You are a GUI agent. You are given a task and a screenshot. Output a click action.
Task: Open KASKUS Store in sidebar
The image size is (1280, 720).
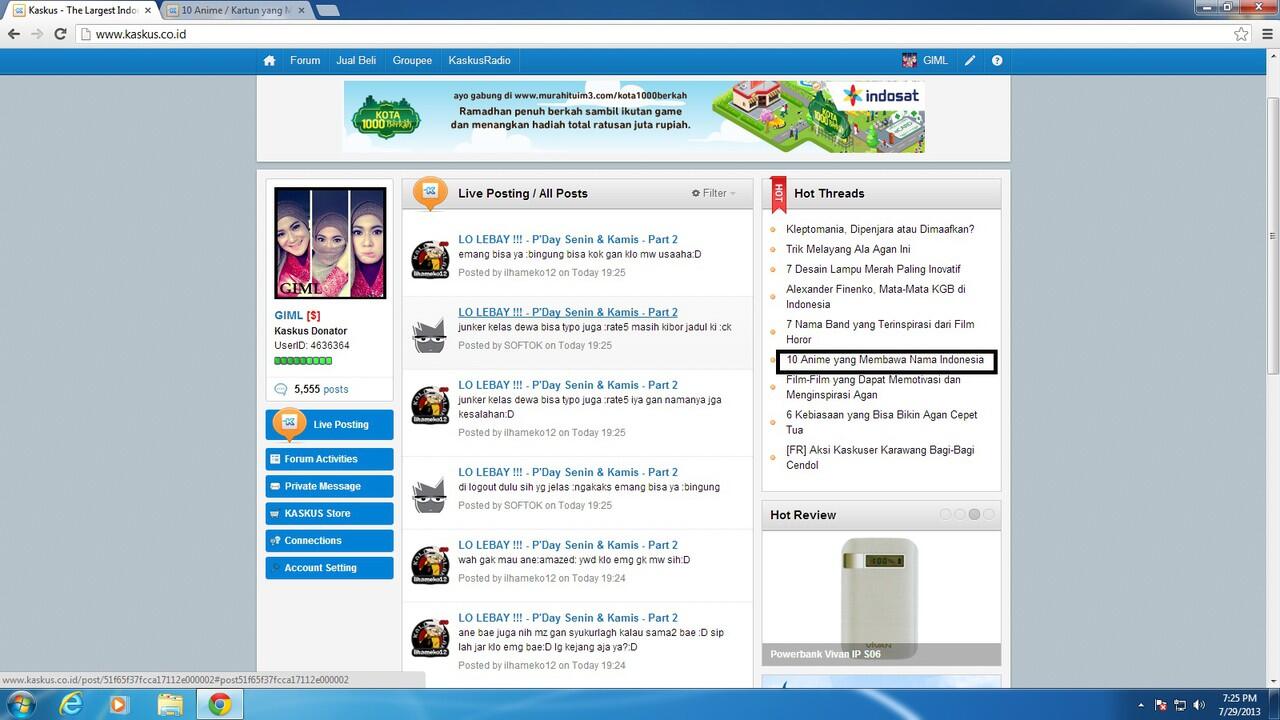pos(329,513)
